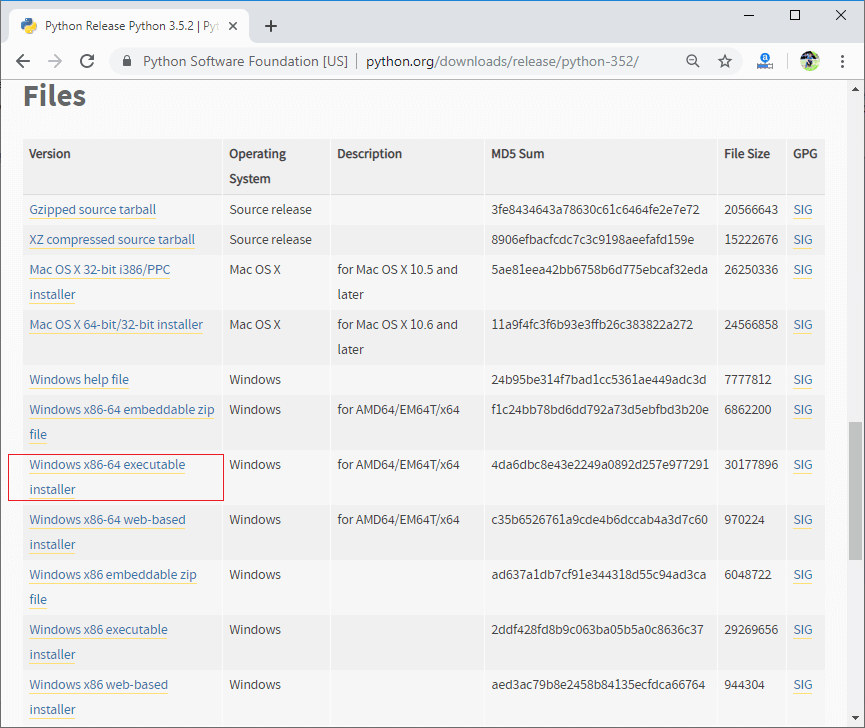Click MD5 2ddf428fd8b9c063ba05b5a0c8636c37
Screen dimensions: 865x728
click(x=597, y=629)
